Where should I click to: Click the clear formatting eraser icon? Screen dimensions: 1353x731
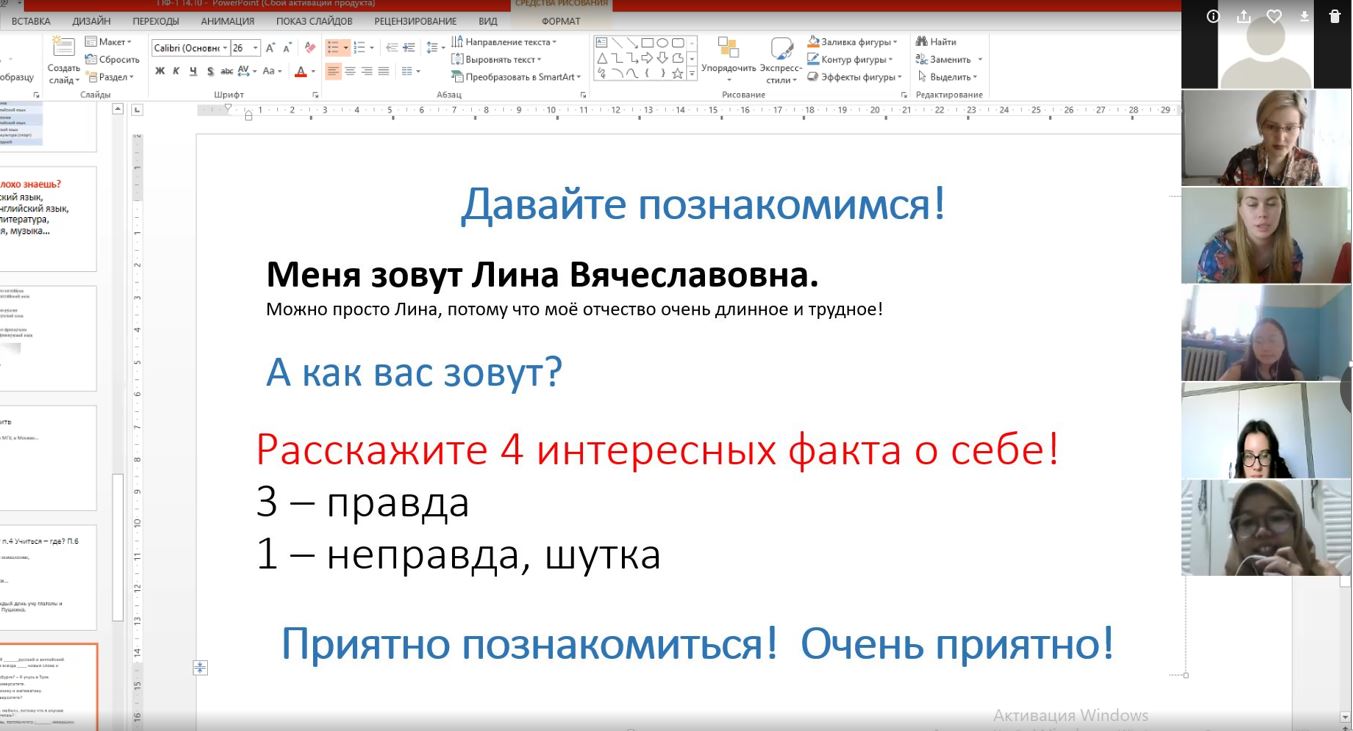tap(310, 48)
